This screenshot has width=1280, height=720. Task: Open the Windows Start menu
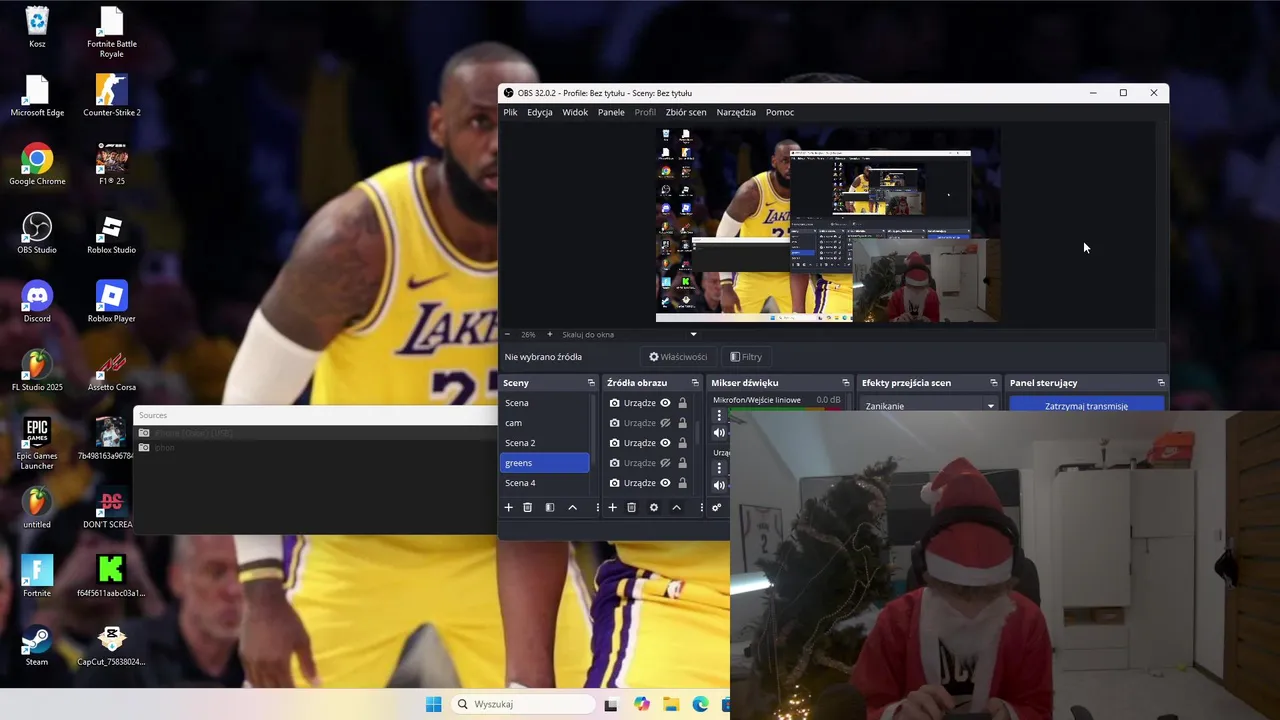coord(433,704)
